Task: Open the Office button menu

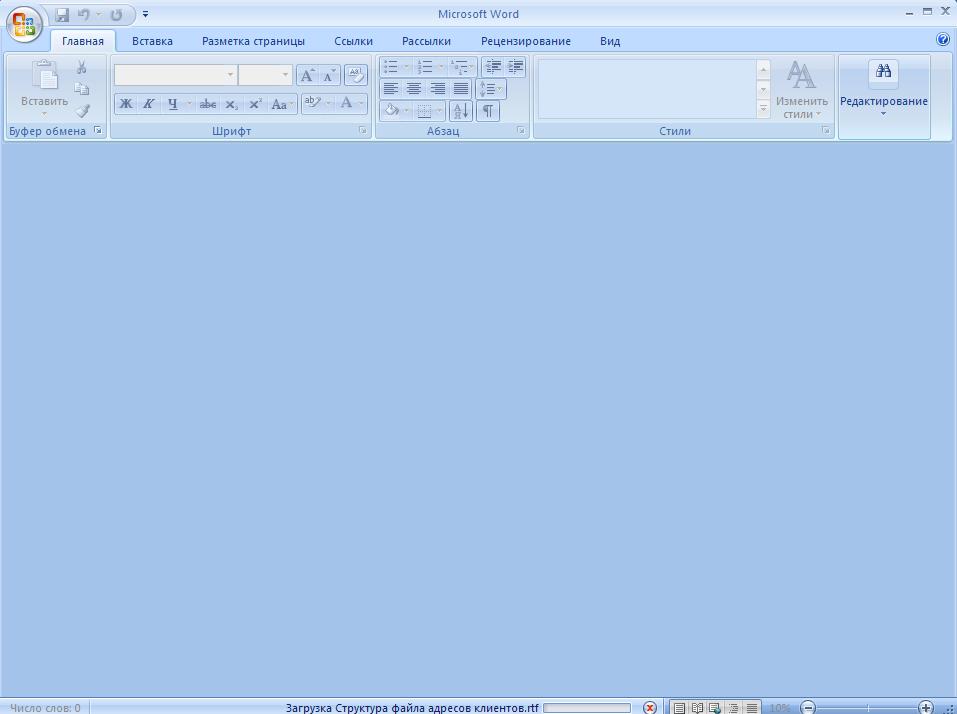Action: [x=24, y=24]
